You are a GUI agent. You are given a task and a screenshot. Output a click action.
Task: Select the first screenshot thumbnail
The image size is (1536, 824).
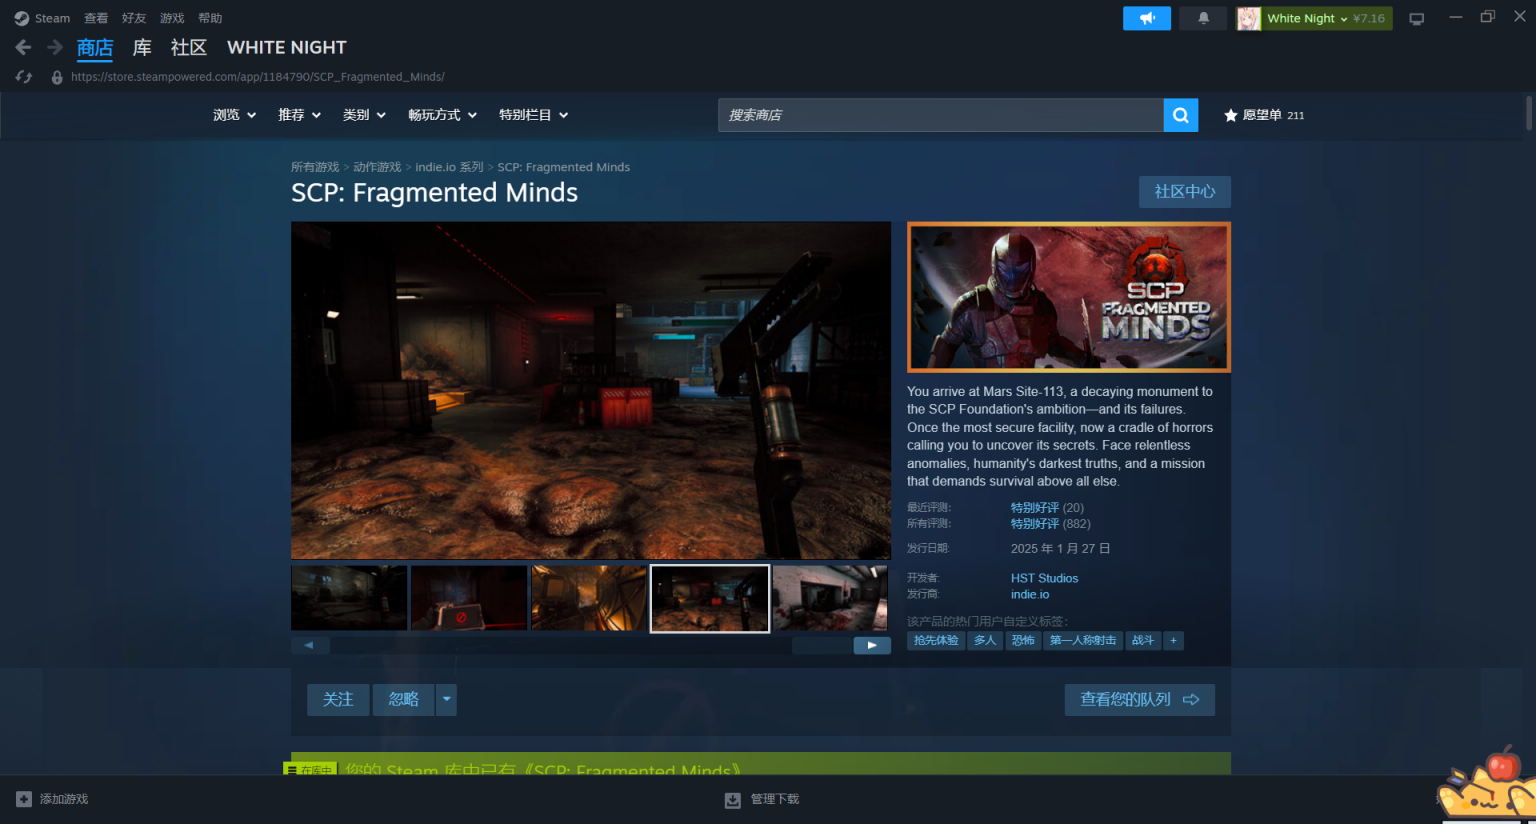349,598
